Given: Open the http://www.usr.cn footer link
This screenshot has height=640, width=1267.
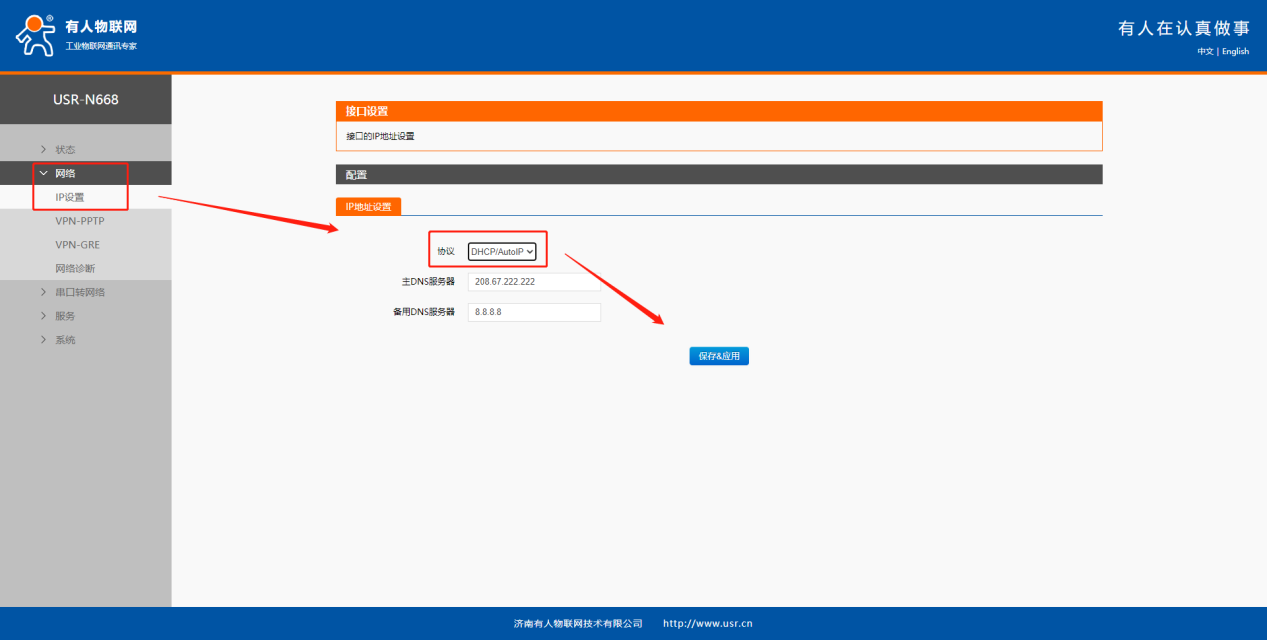Looking at the screenshot, I should [707, 624].
